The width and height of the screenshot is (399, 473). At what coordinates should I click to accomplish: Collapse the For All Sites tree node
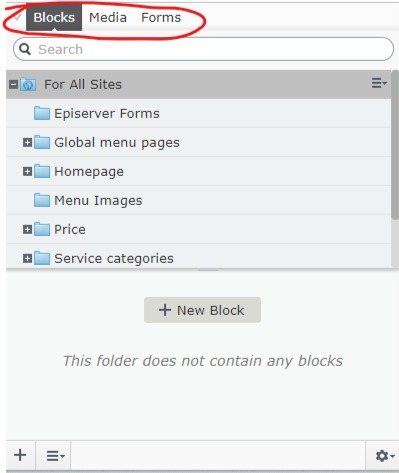pyautogui.click(x=14, y=84)
